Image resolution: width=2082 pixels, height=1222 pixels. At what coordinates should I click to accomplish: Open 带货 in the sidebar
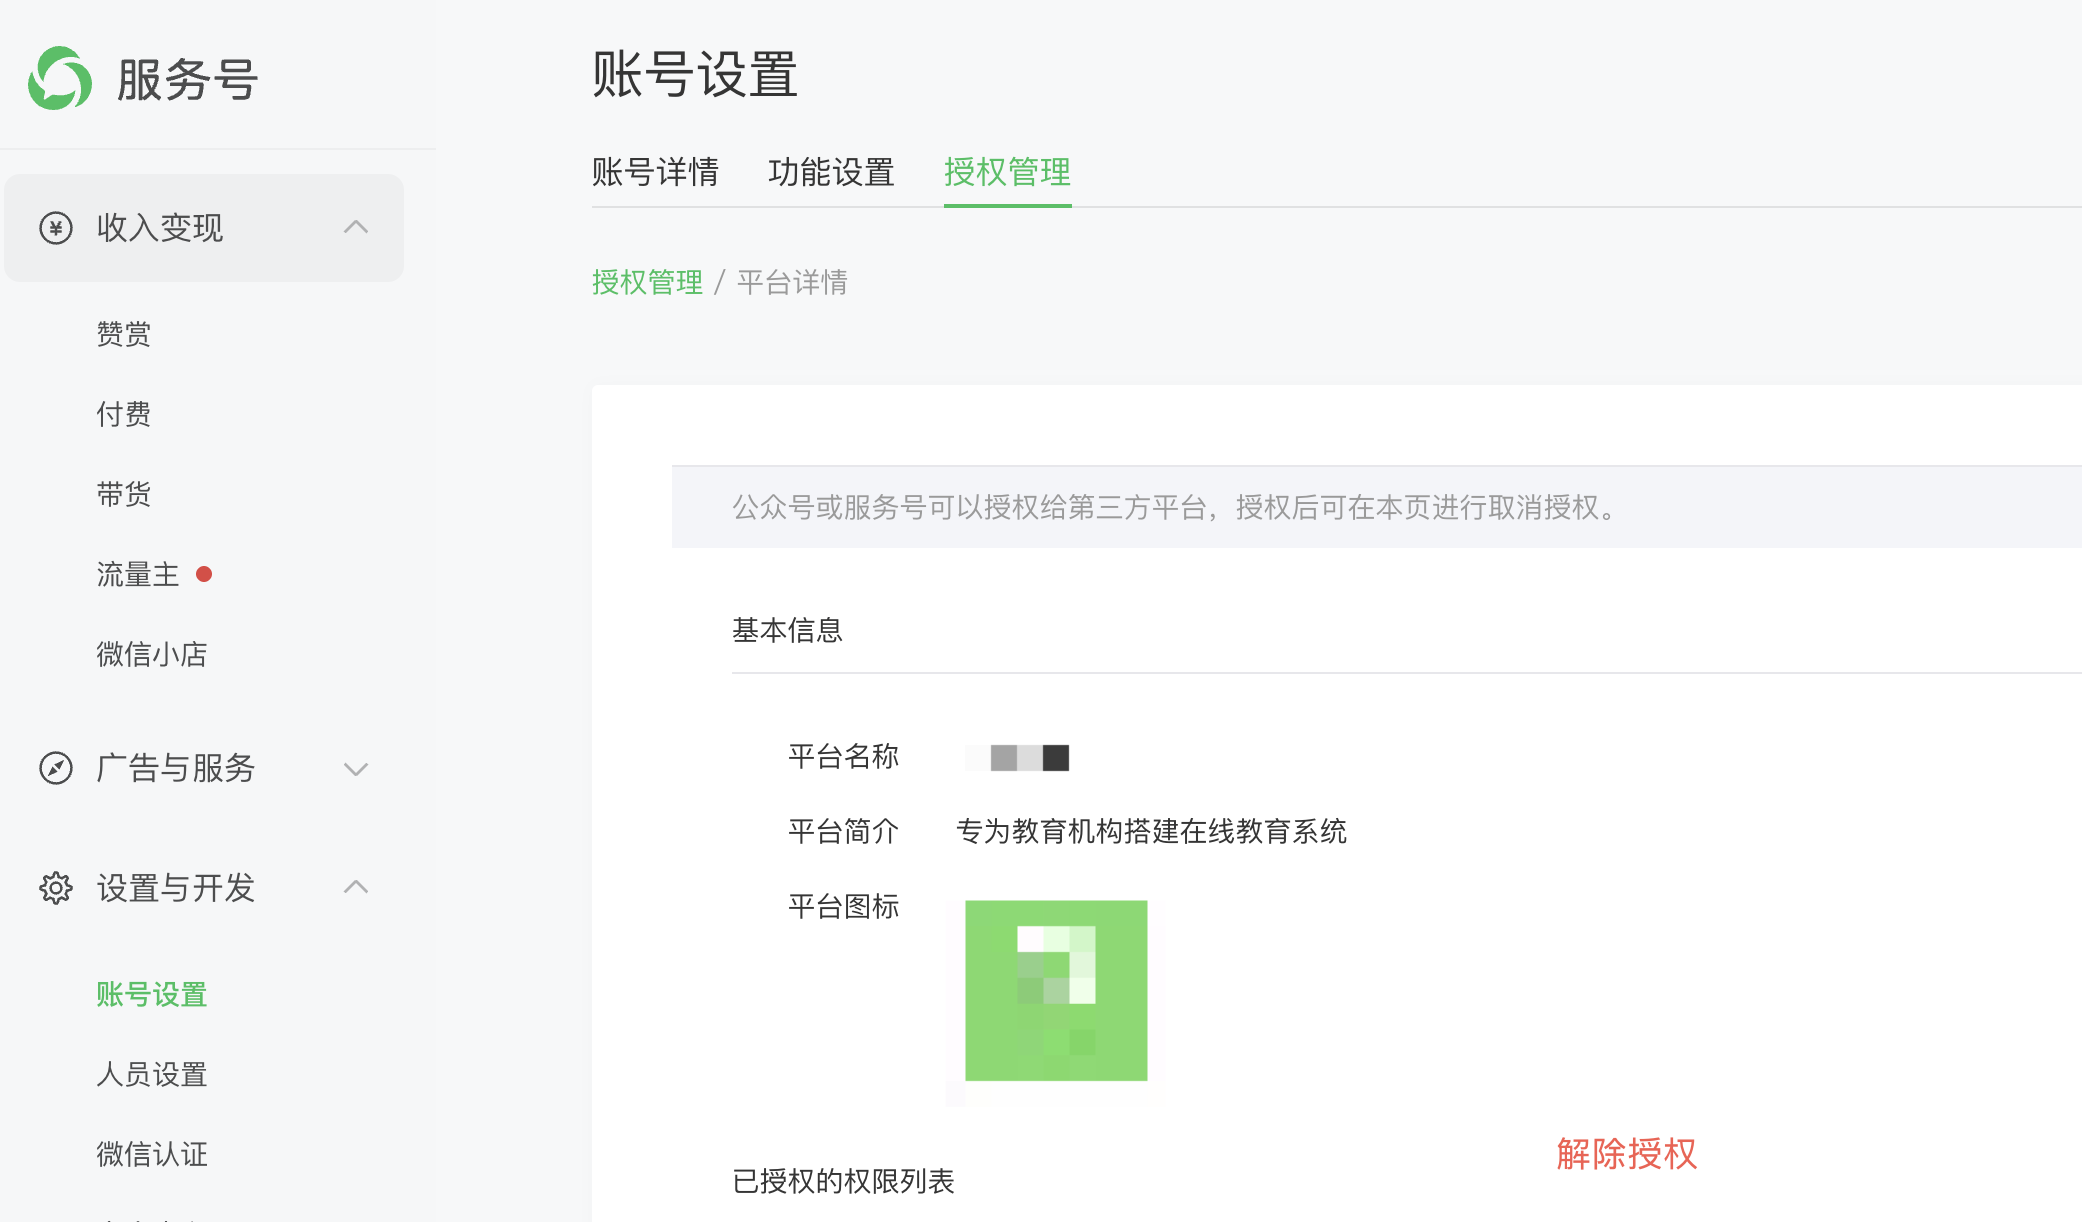(x=124, y=494)
